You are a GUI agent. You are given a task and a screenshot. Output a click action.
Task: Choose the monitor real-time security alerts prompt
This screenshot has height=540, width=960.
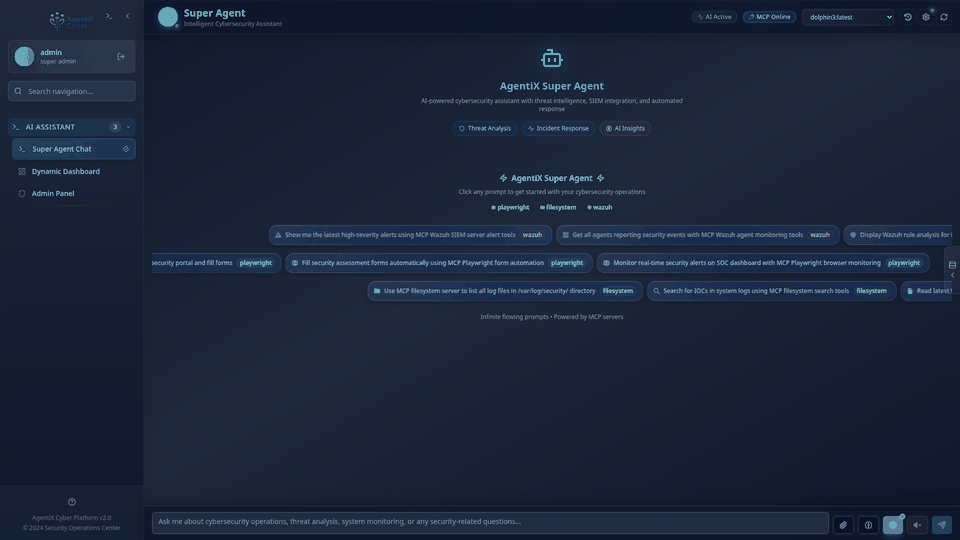pyautogui.click(x=763, y=263)
